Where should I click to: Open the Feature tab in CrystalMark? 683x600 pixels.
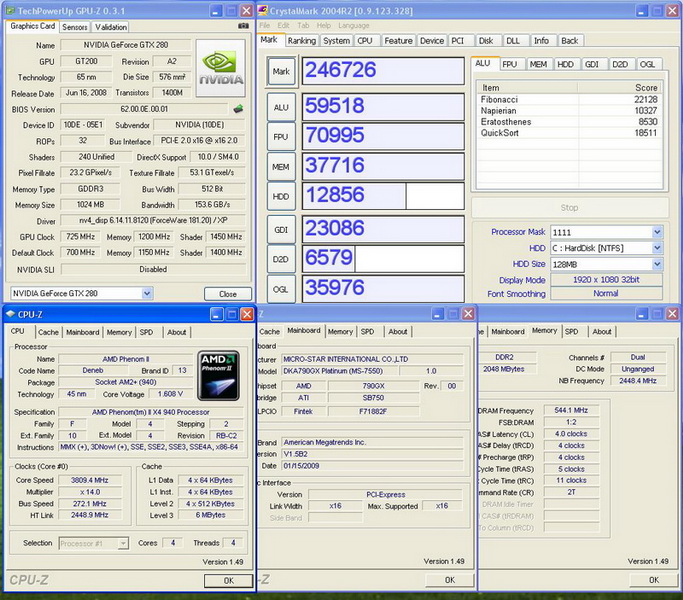pos(398,41)
